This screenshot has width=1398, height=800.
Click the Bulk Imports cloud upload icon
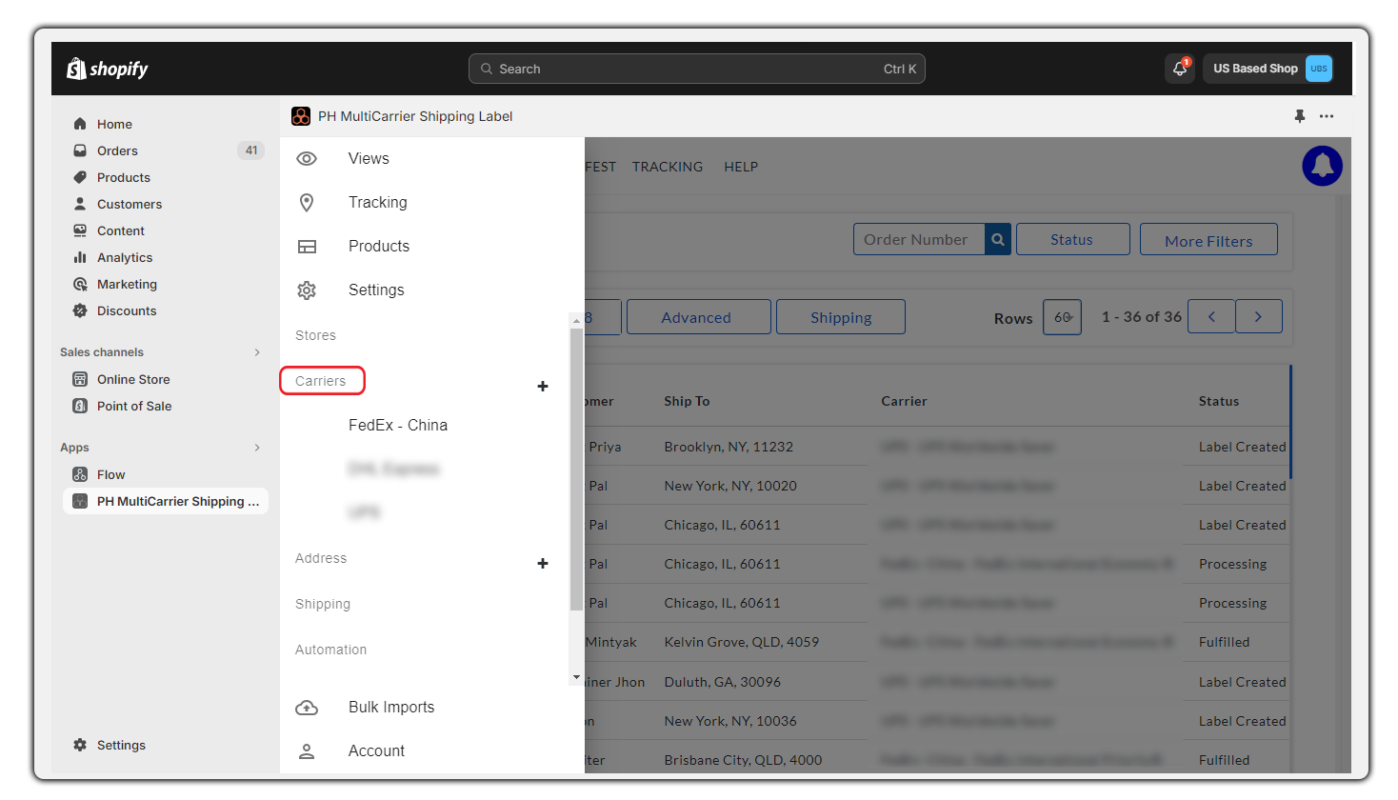pyautogui.click(x=307, y=707)
